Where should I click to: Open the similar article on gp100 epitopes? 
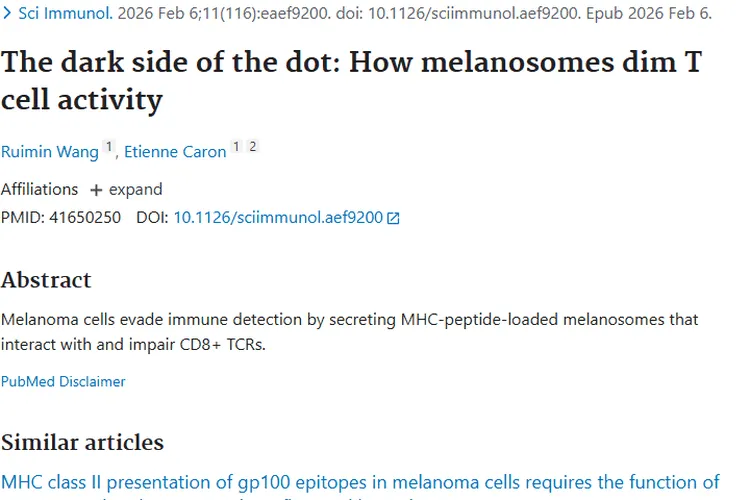click(x=360, y=483)
